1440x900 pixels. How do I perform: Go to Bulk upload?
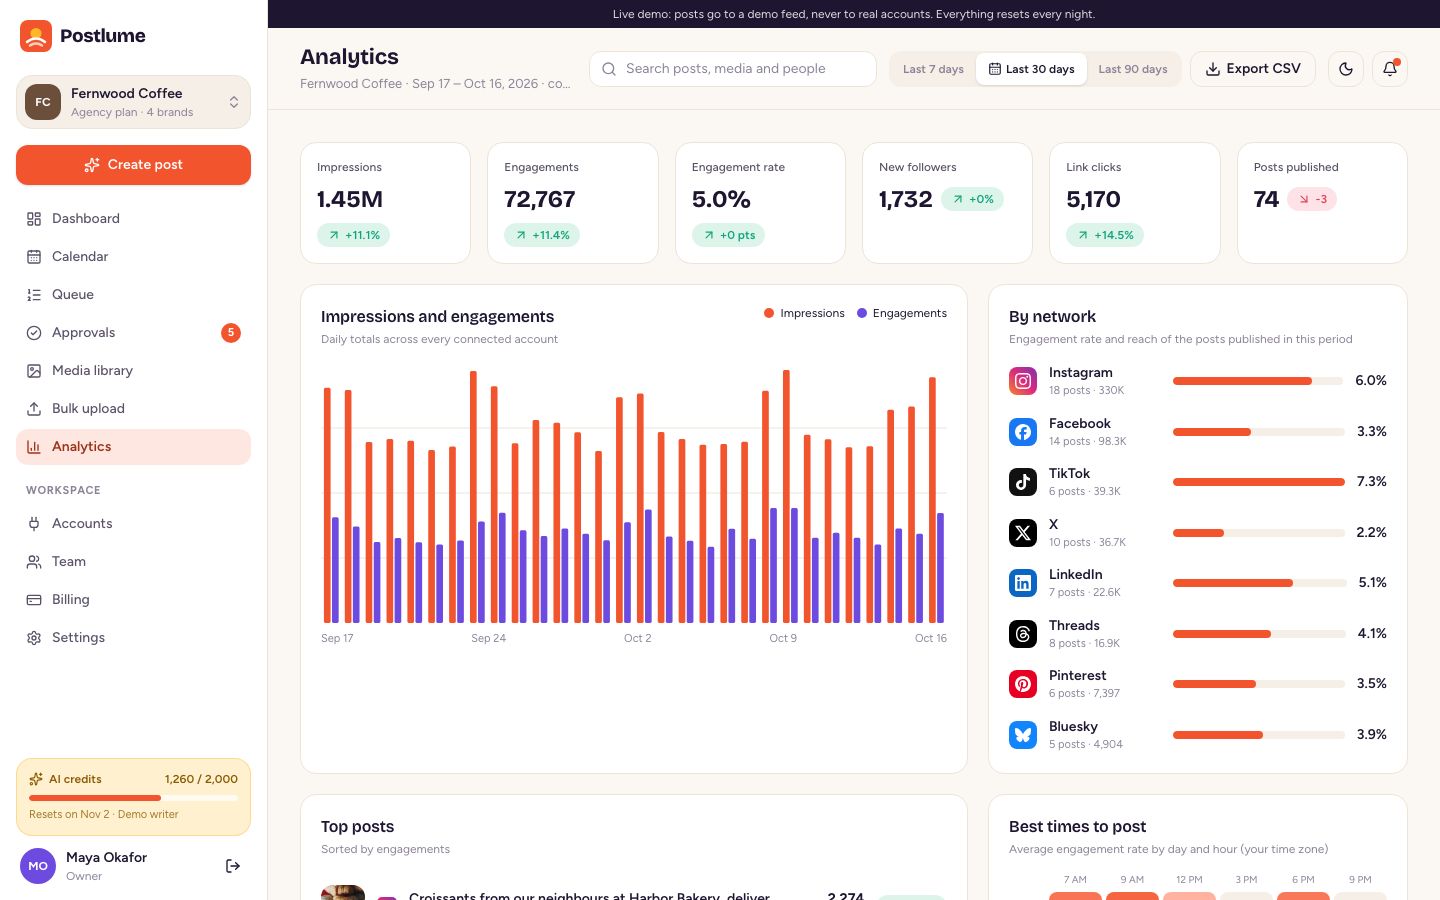pos(133,409)
